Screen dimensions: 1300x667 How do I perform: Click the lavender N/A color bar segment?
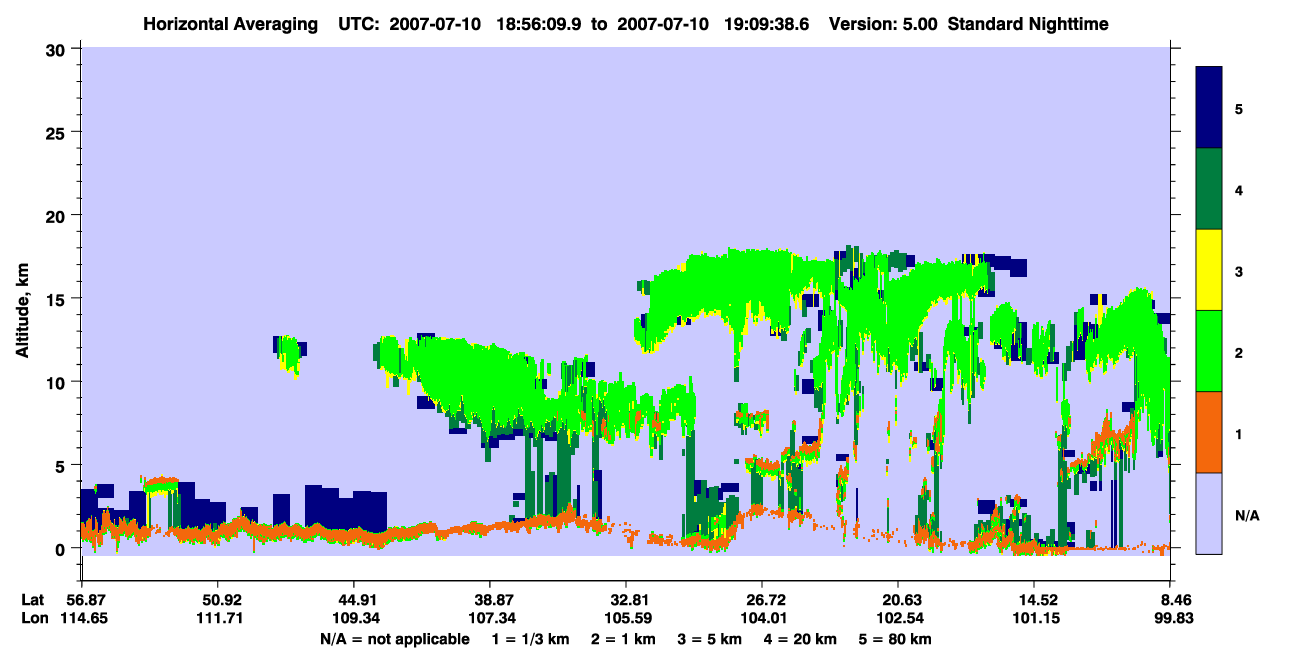pyautogui.click(x=1209, y=513)
